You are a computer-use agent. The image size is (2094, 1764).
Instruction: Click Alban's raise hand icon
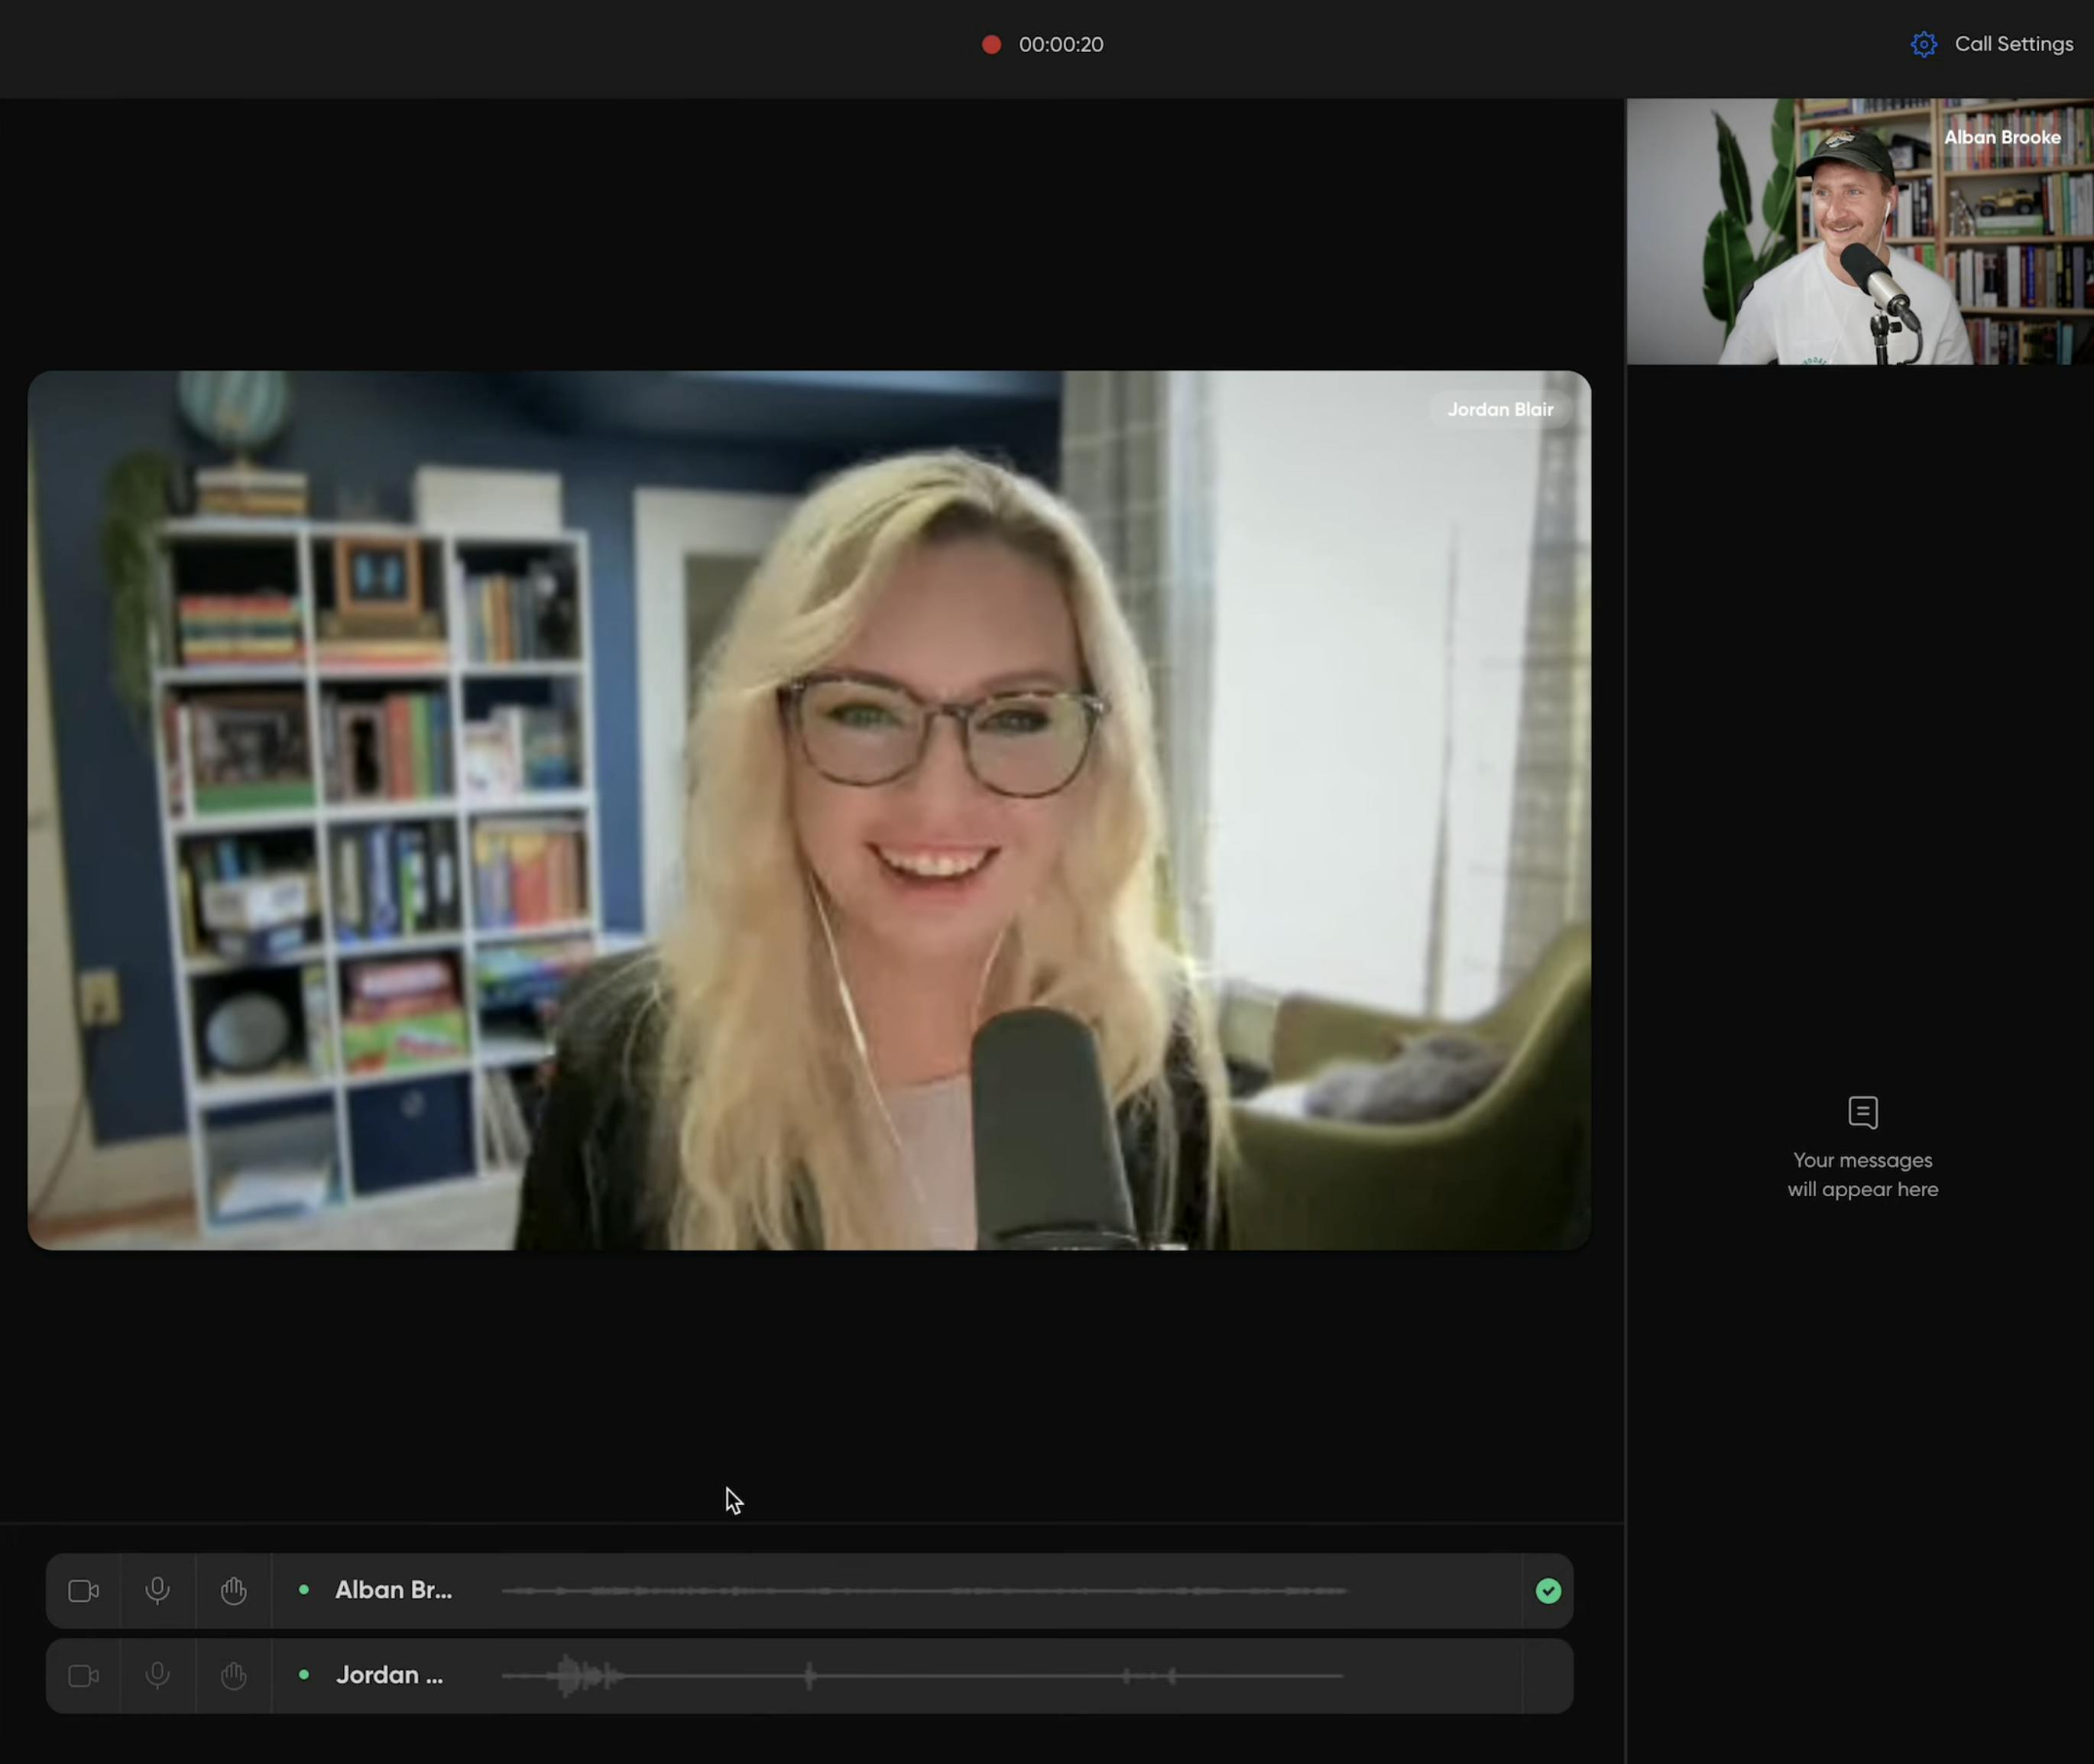click(233, 1590)
